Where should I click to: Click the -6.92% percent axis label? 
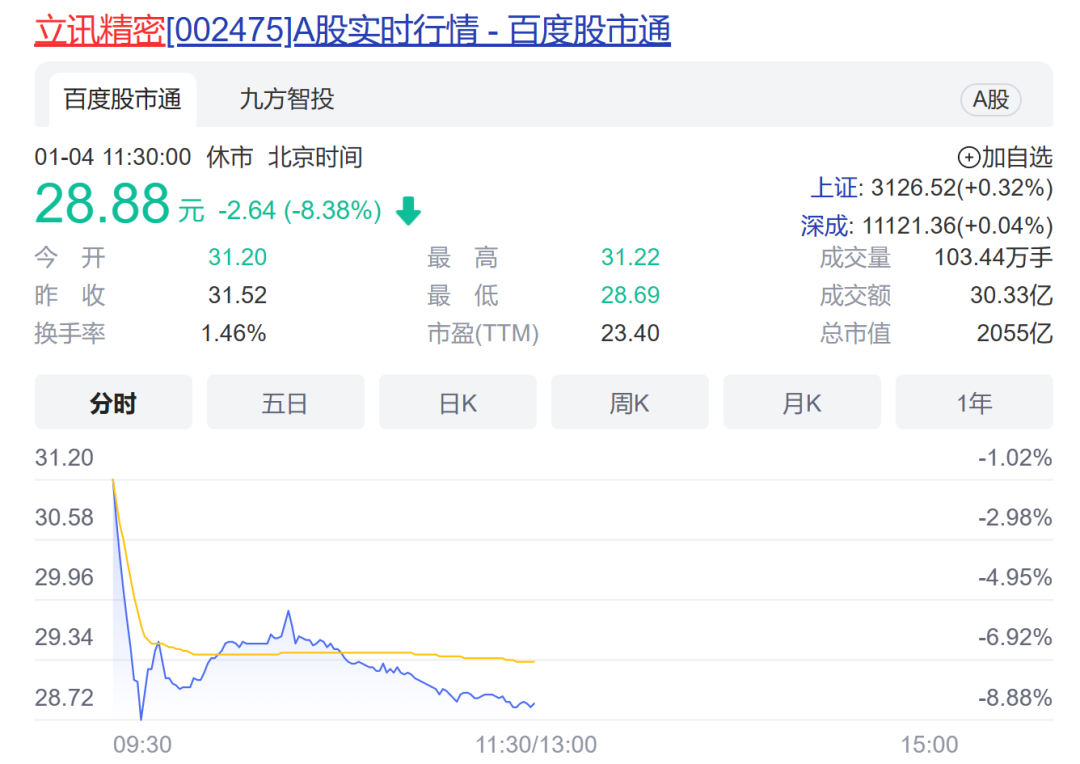pos(1015,637)
